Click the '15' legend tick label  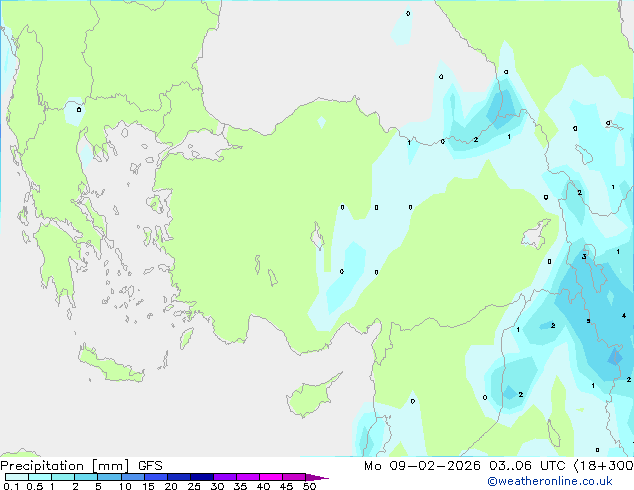pos(148,486)
